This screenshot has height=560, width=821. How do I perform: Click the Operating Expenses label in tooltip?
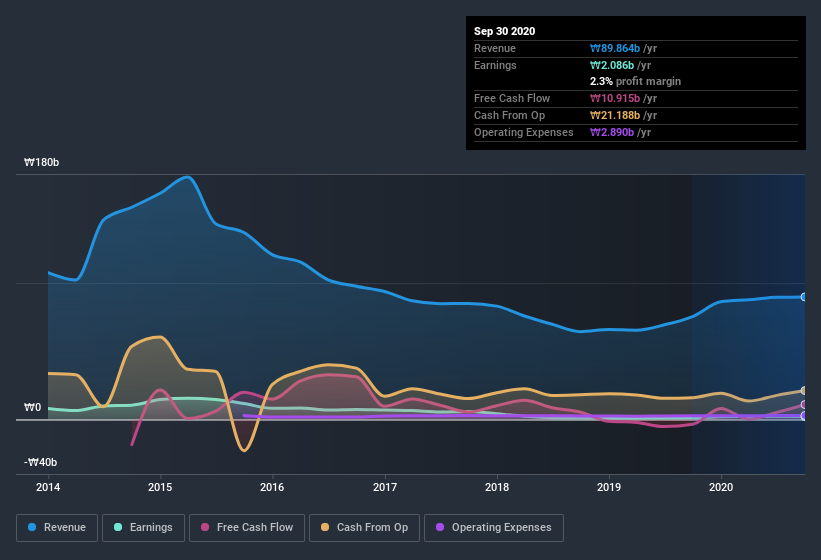coord(524,132)
